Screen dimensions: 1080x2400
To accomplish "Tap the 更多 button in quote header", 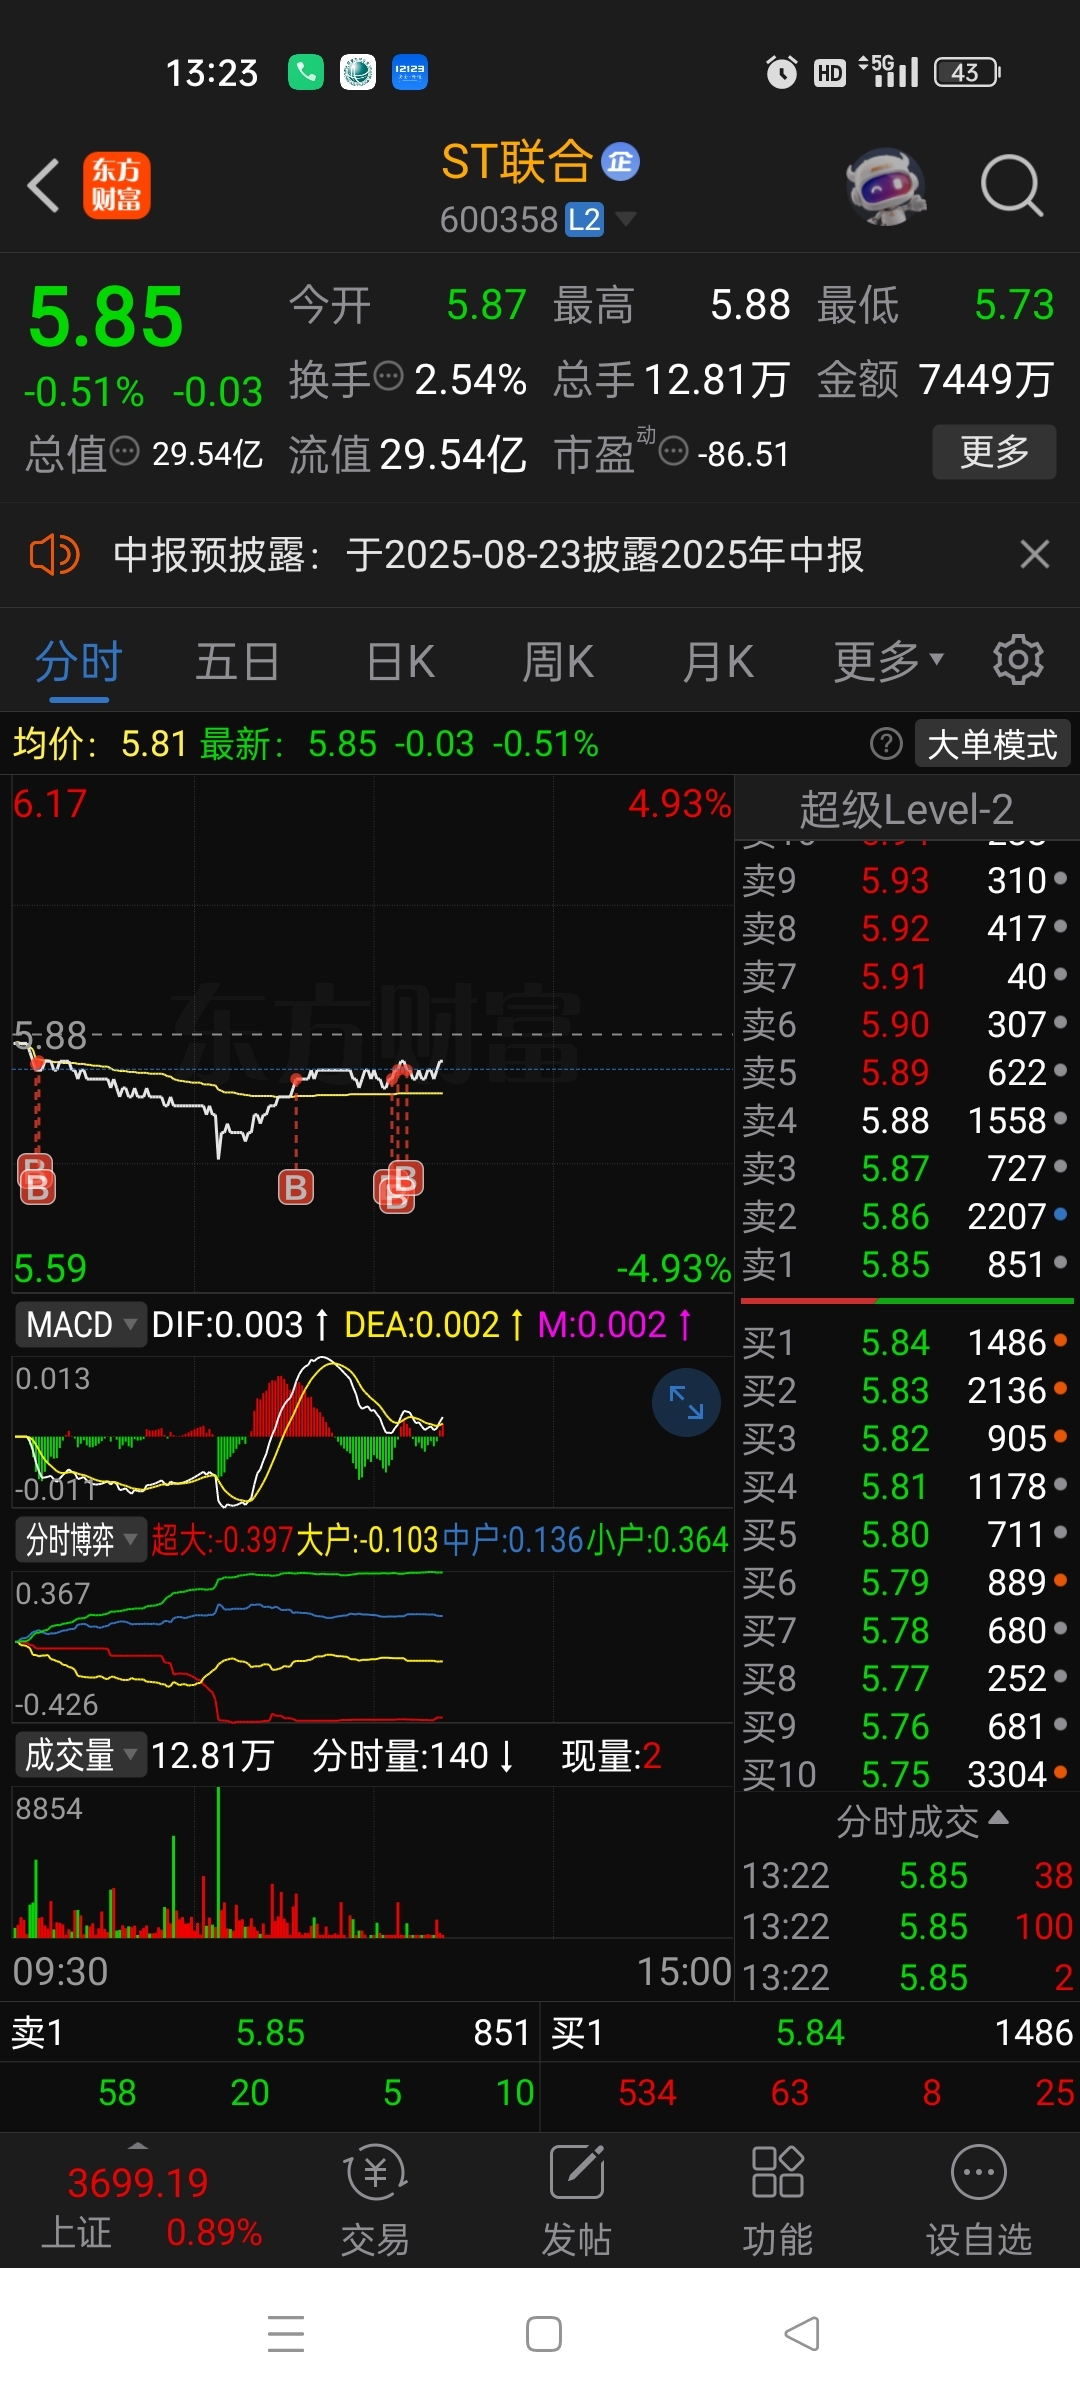I will 994,452.
